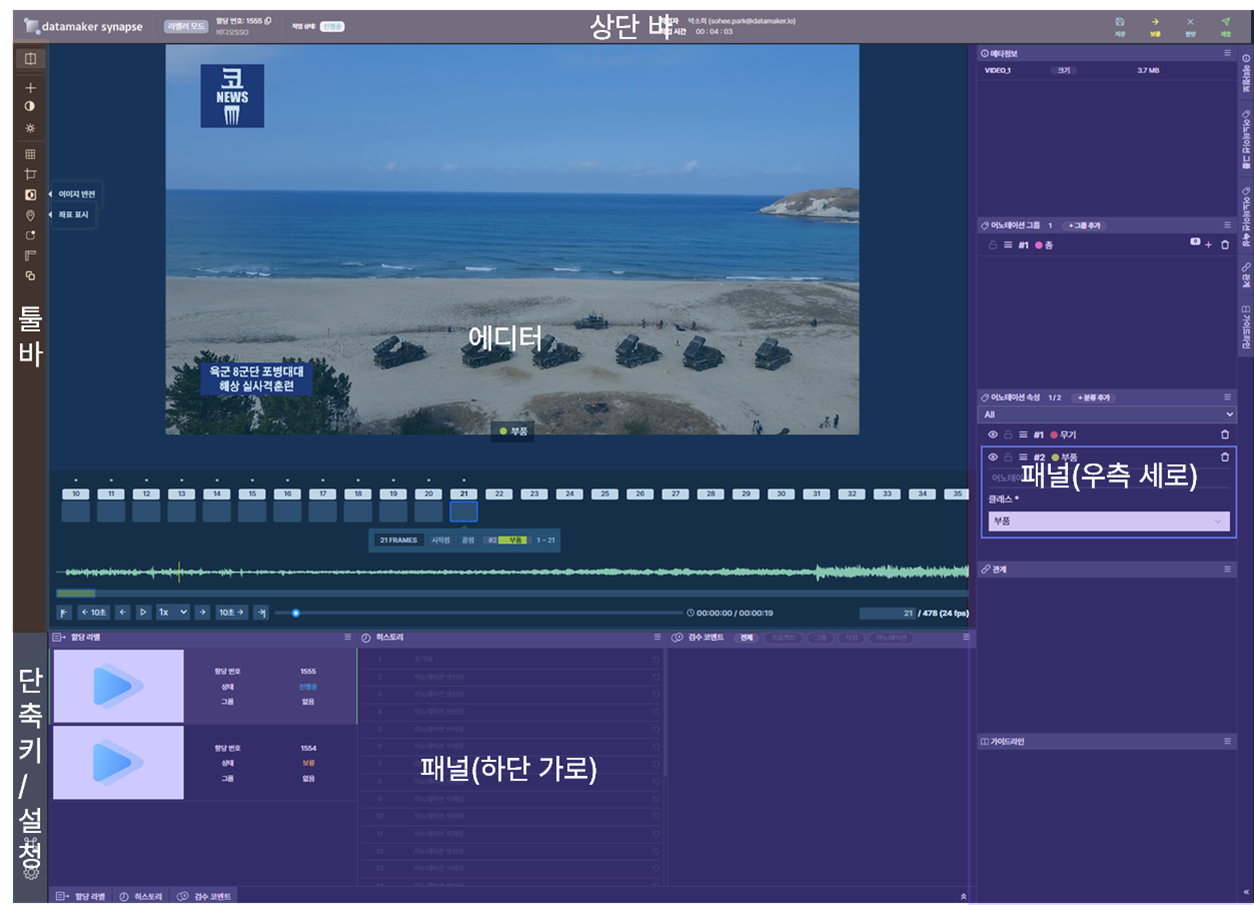The width and height of the screenshot is (1254, 905).
Task: Hide annotation #1 무기 with eye icon
Action: pyautogui.click(x=993, y=435)
